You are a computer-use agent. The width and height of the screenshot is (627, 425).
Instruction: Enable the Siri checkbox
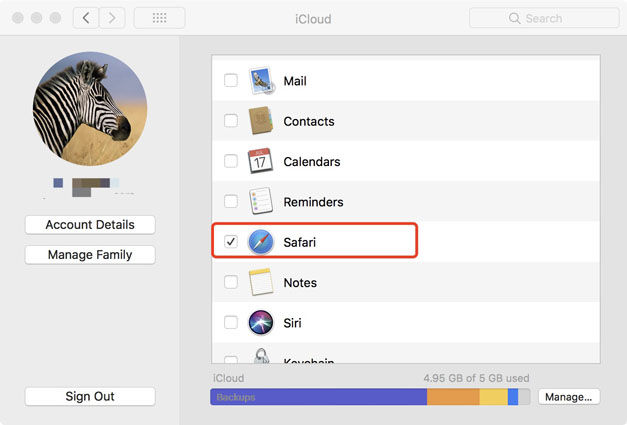pos(231,322)
